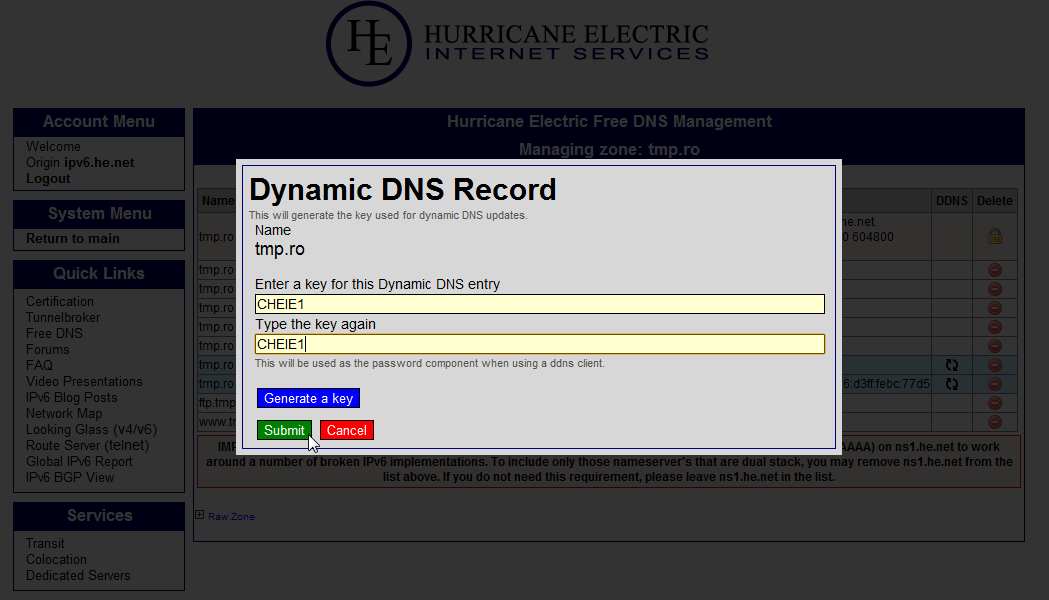Screen dimensions: 1049x600
Task: Expand the Raw Zone section
Action: click(x=199, y=516)
